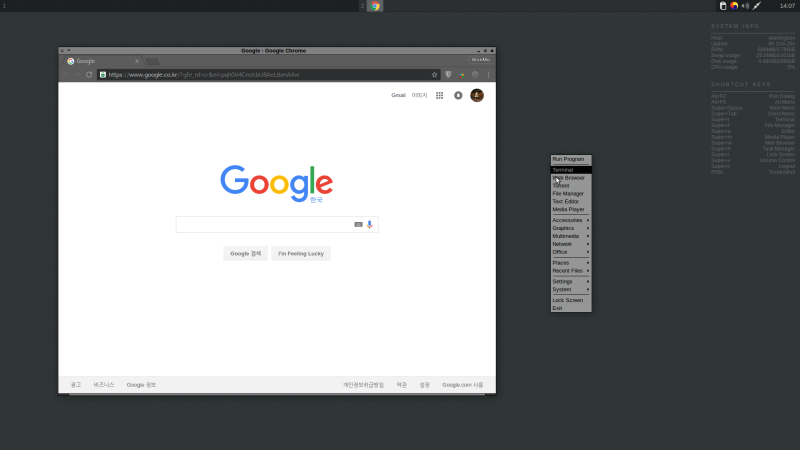Open the 개인정보처리방침 footer link

point(363,385)
